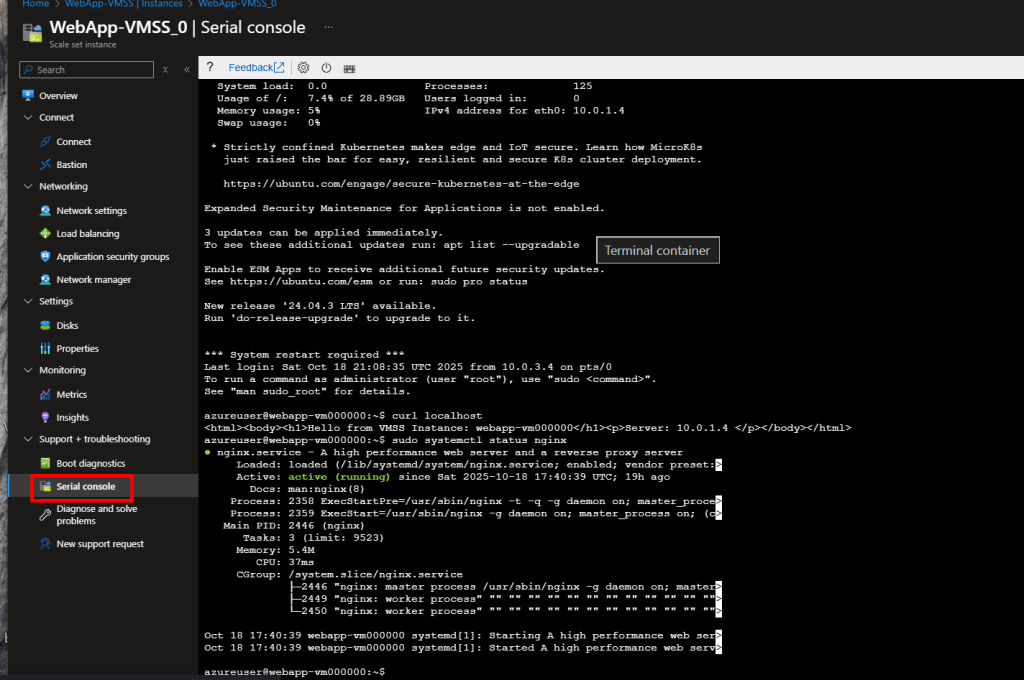Collapse the Connect section
This screenshot has height=680, width=1024.
28,118
